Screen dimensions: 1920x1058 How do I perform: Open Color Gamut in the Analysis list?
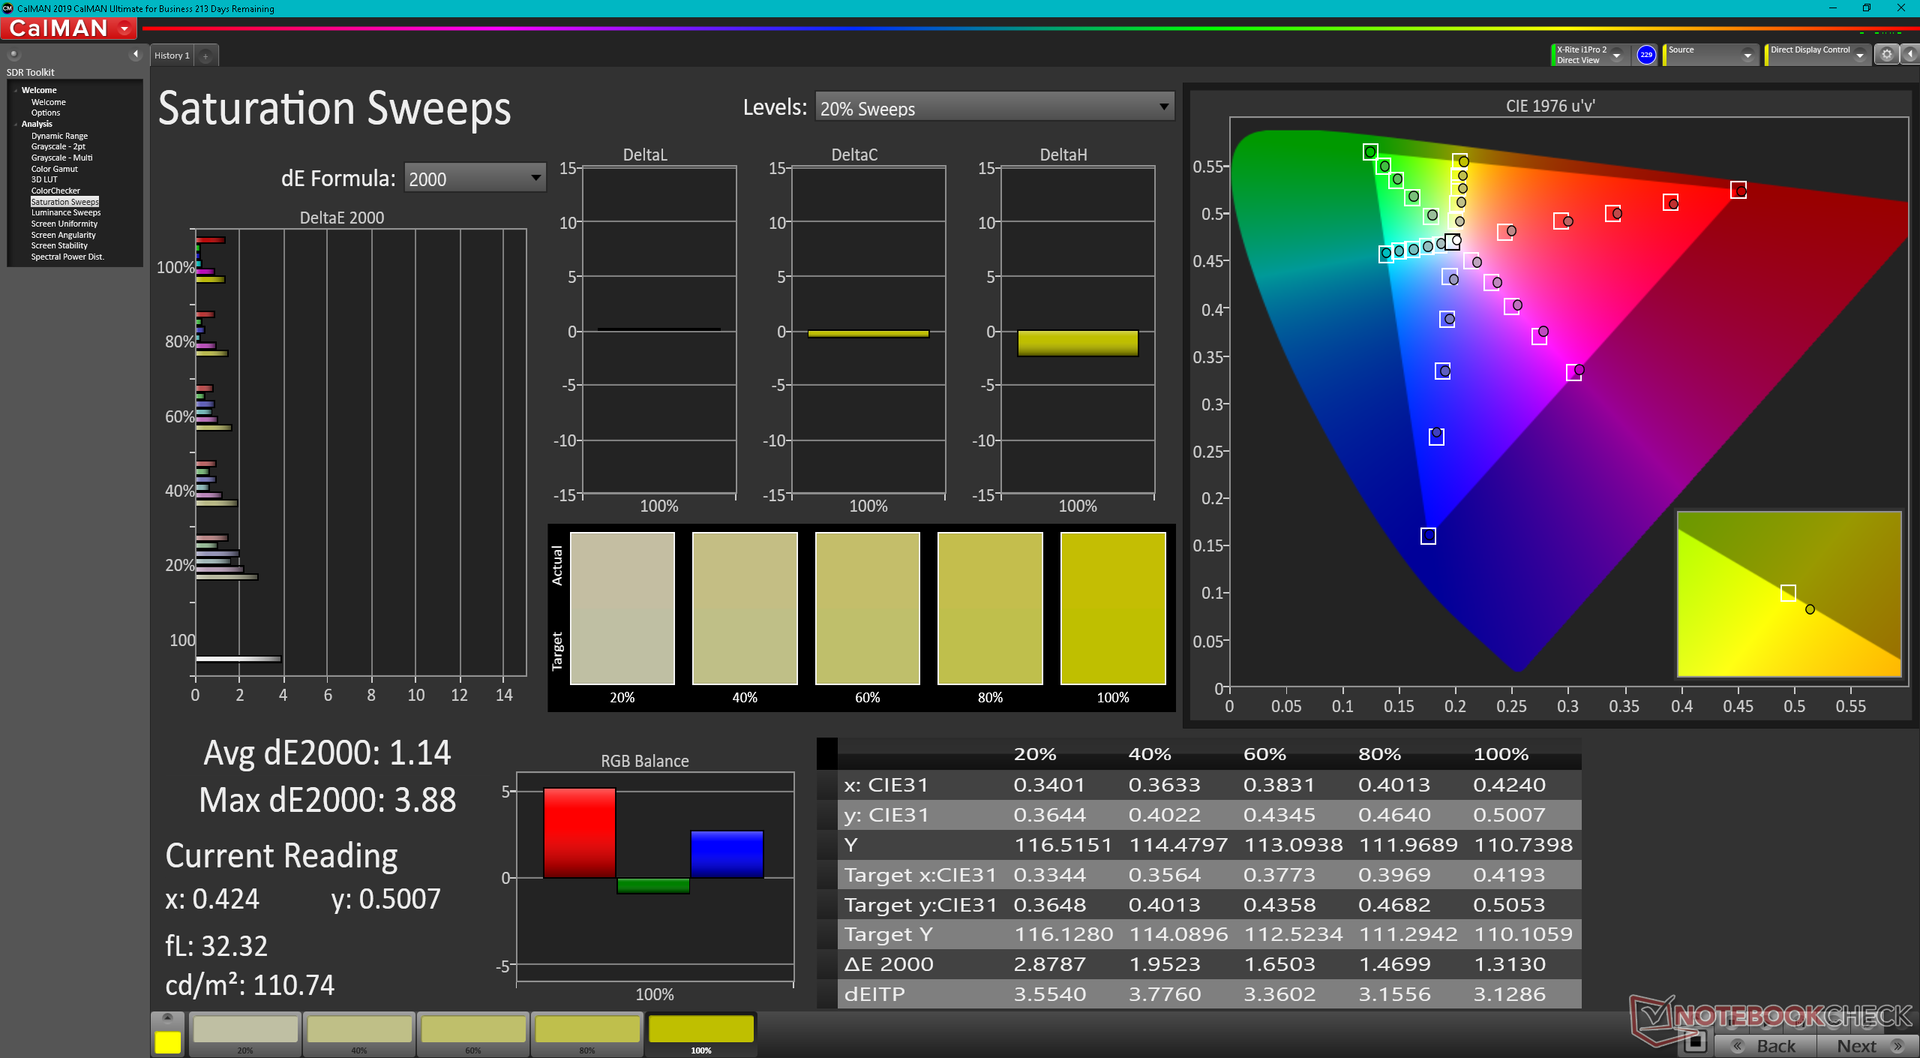pos(54,169)
